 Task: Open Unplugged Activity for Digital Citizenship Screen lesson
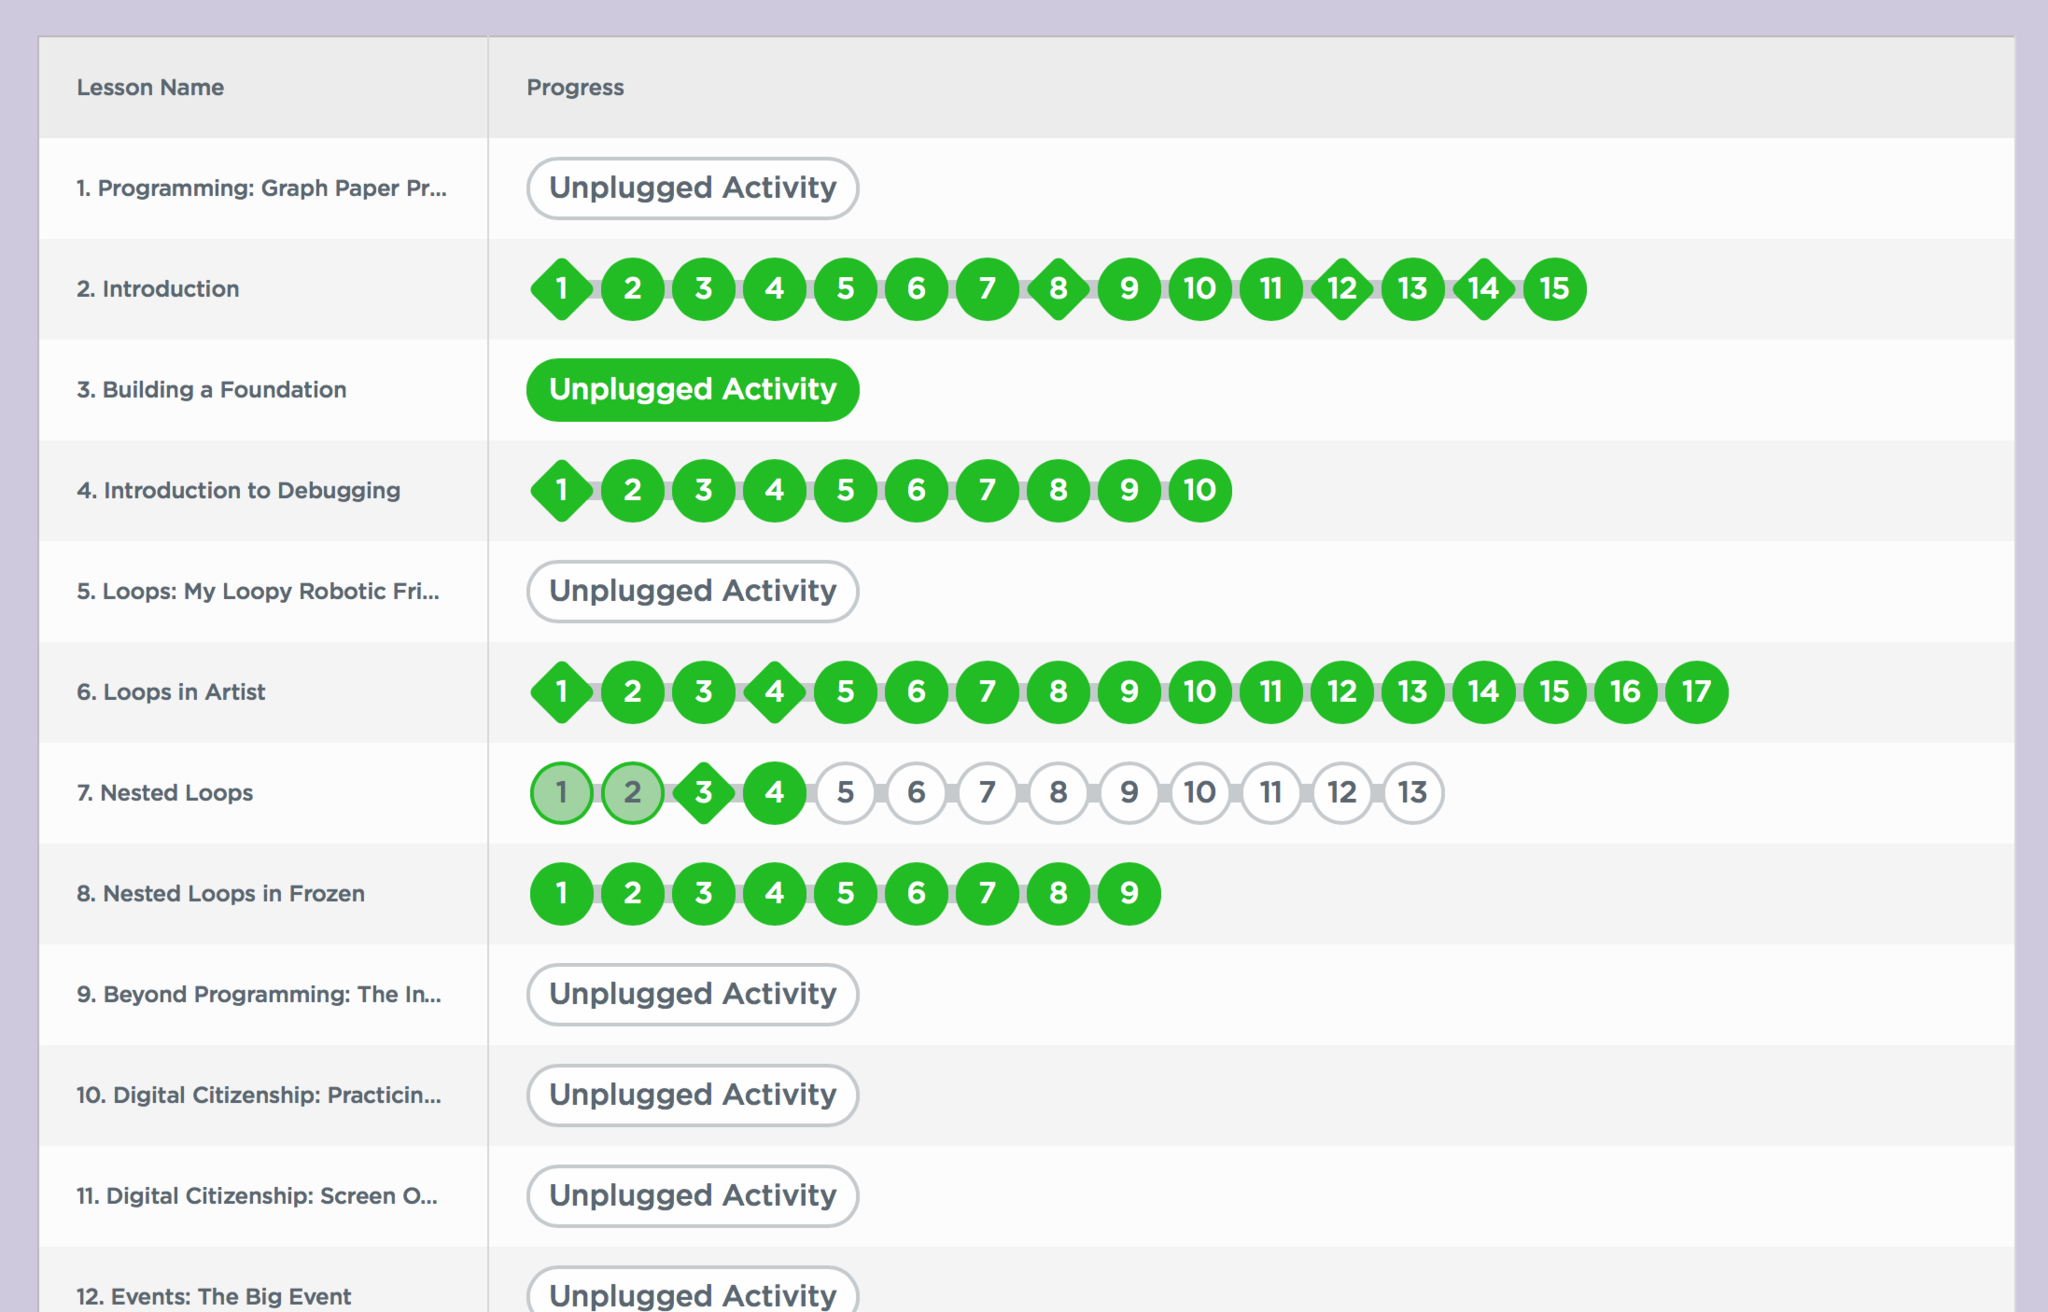pyautogui.click(x=692, y=1196)
